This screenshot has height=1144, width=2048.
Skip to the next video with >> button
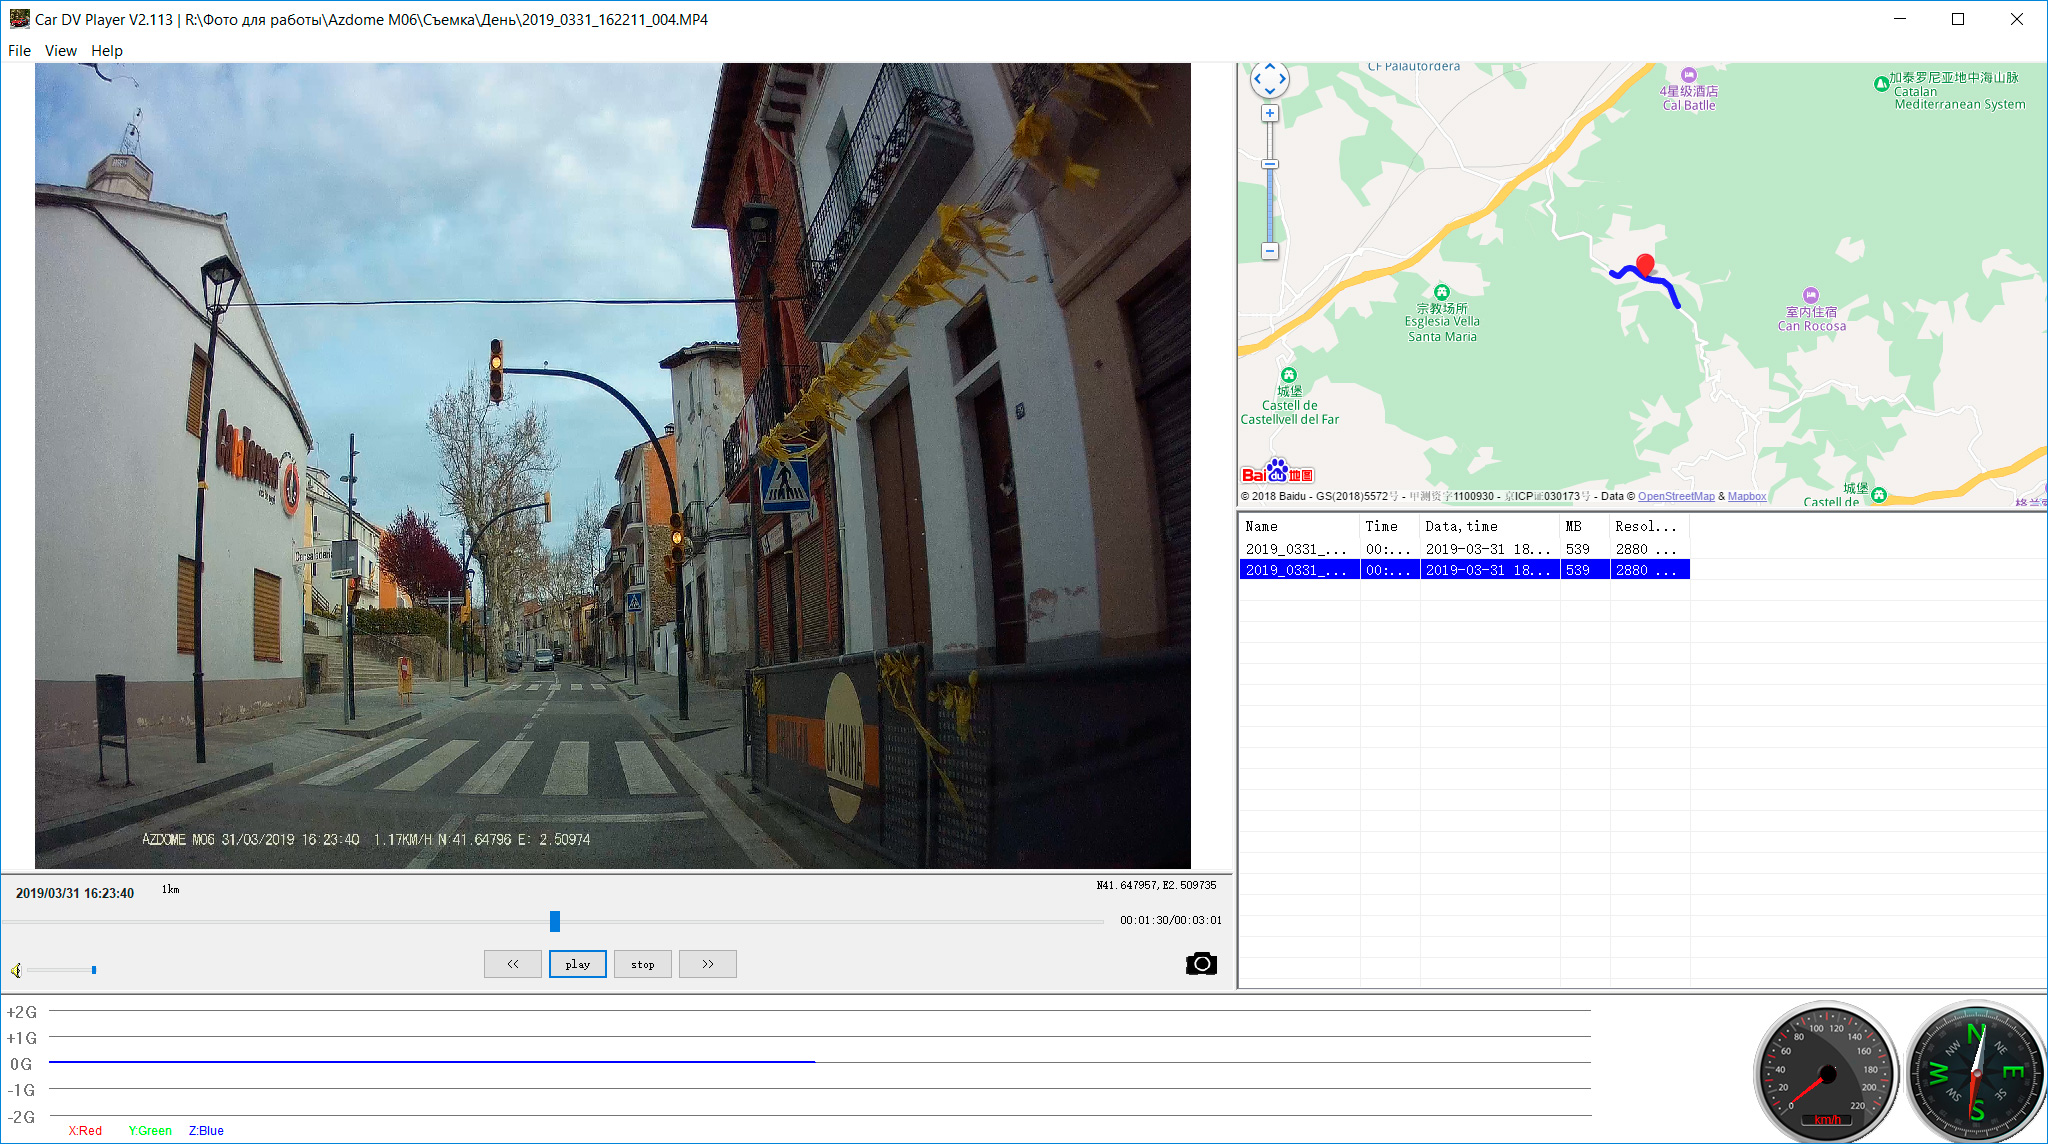coord(707,964)
